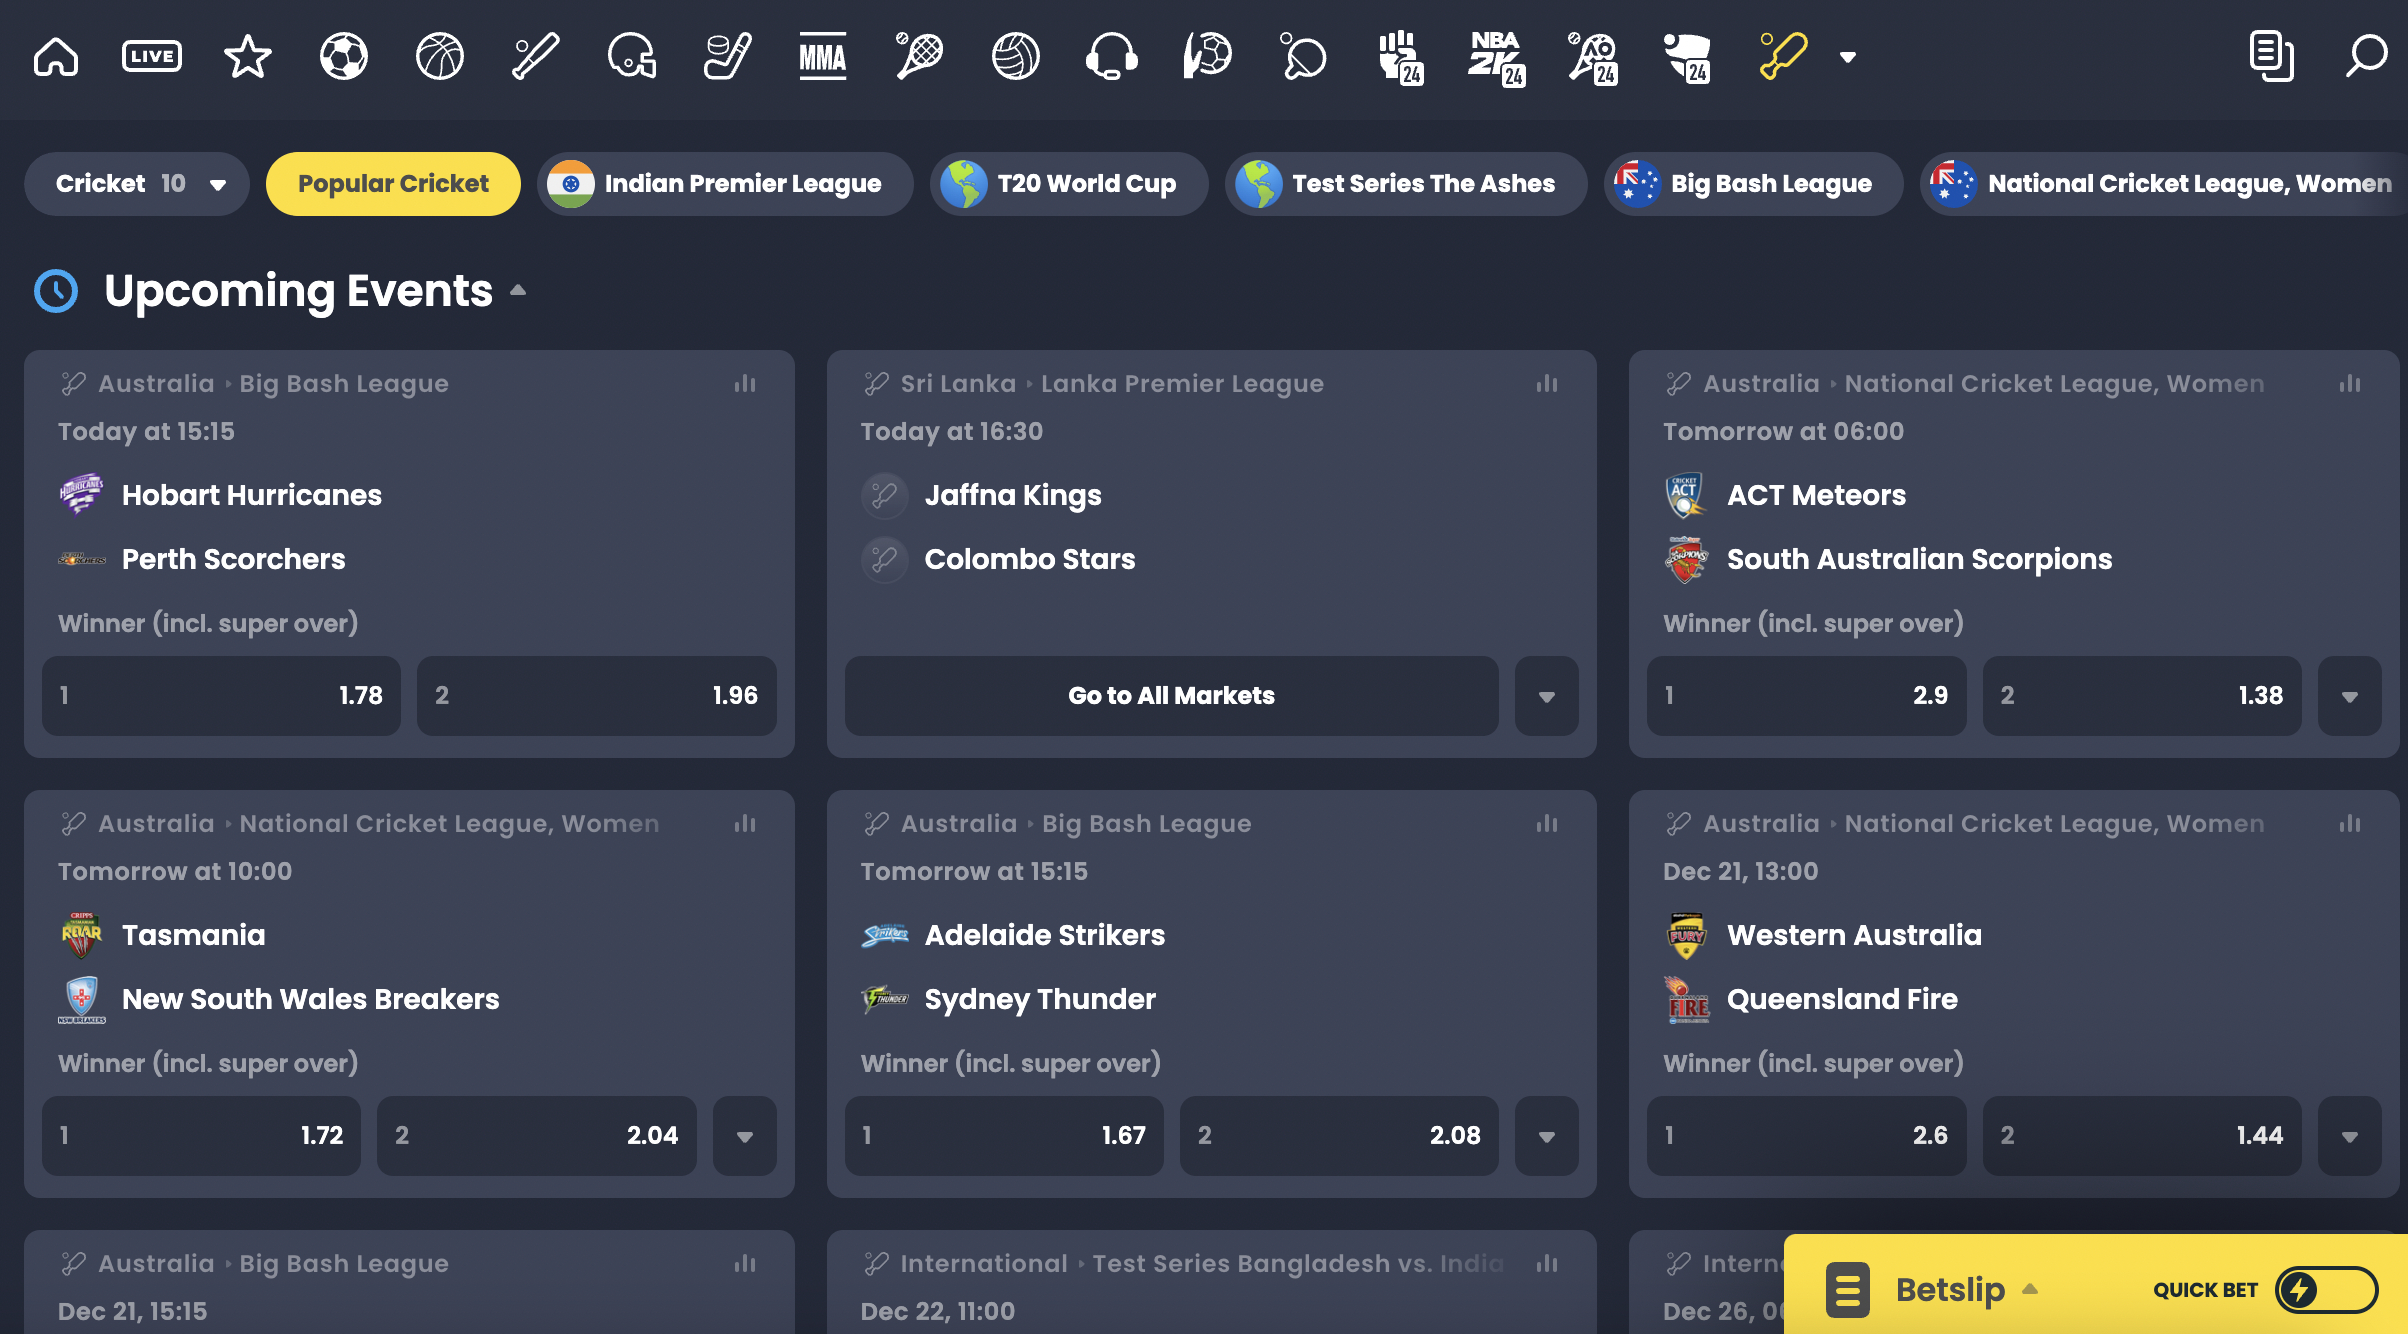2408x1334 pixels.
Task: Select the Indian Premier League tab
Action: click(x=725, y=184)
